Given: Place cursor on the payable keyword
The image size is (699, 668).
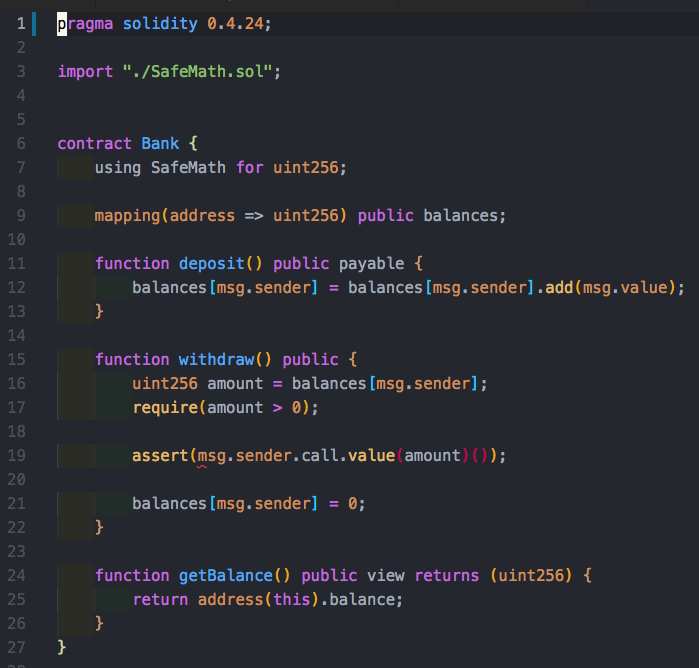Looking at the screenshot, I should click(371, 263).
